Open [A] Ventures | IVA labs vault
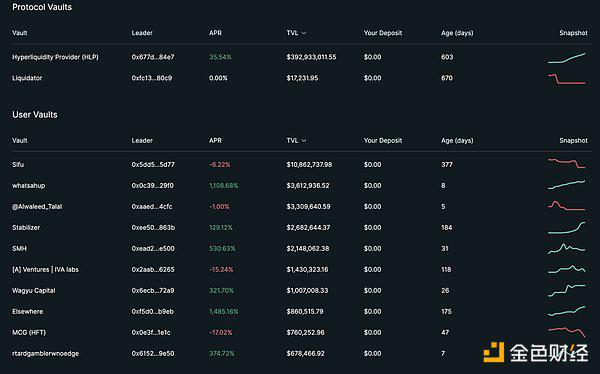The width and height of the screenshot is (600, 374). (x=46, y=269)
